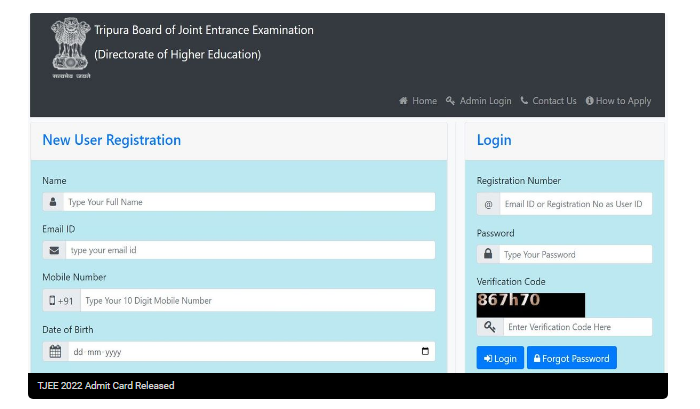Image resolution: width=700 pixels, height=409 pixels.
Task: Click the 867h70 captcha image
Action: tap(530, 305)
